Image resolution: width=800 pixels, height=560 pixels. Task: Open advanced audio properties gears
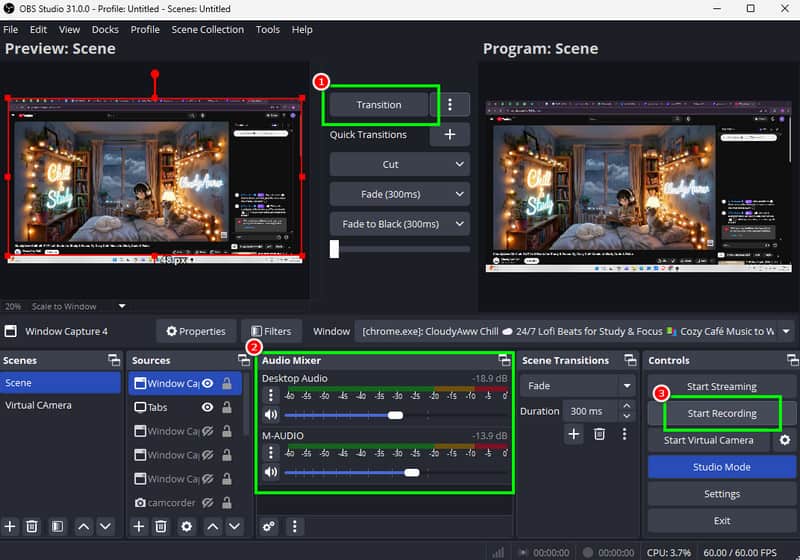[269, 526]
